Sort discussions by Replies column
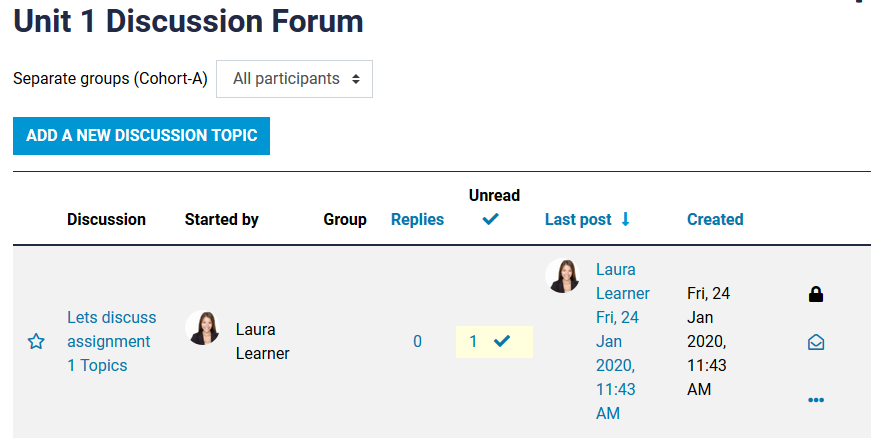Screen dimensions: 877x438 tap(417, 219)
